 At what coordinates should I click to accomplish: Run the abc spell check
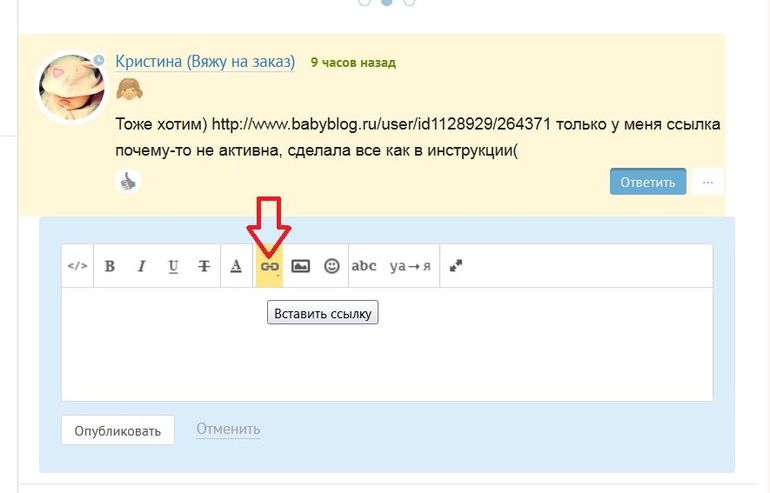[364, 266]
